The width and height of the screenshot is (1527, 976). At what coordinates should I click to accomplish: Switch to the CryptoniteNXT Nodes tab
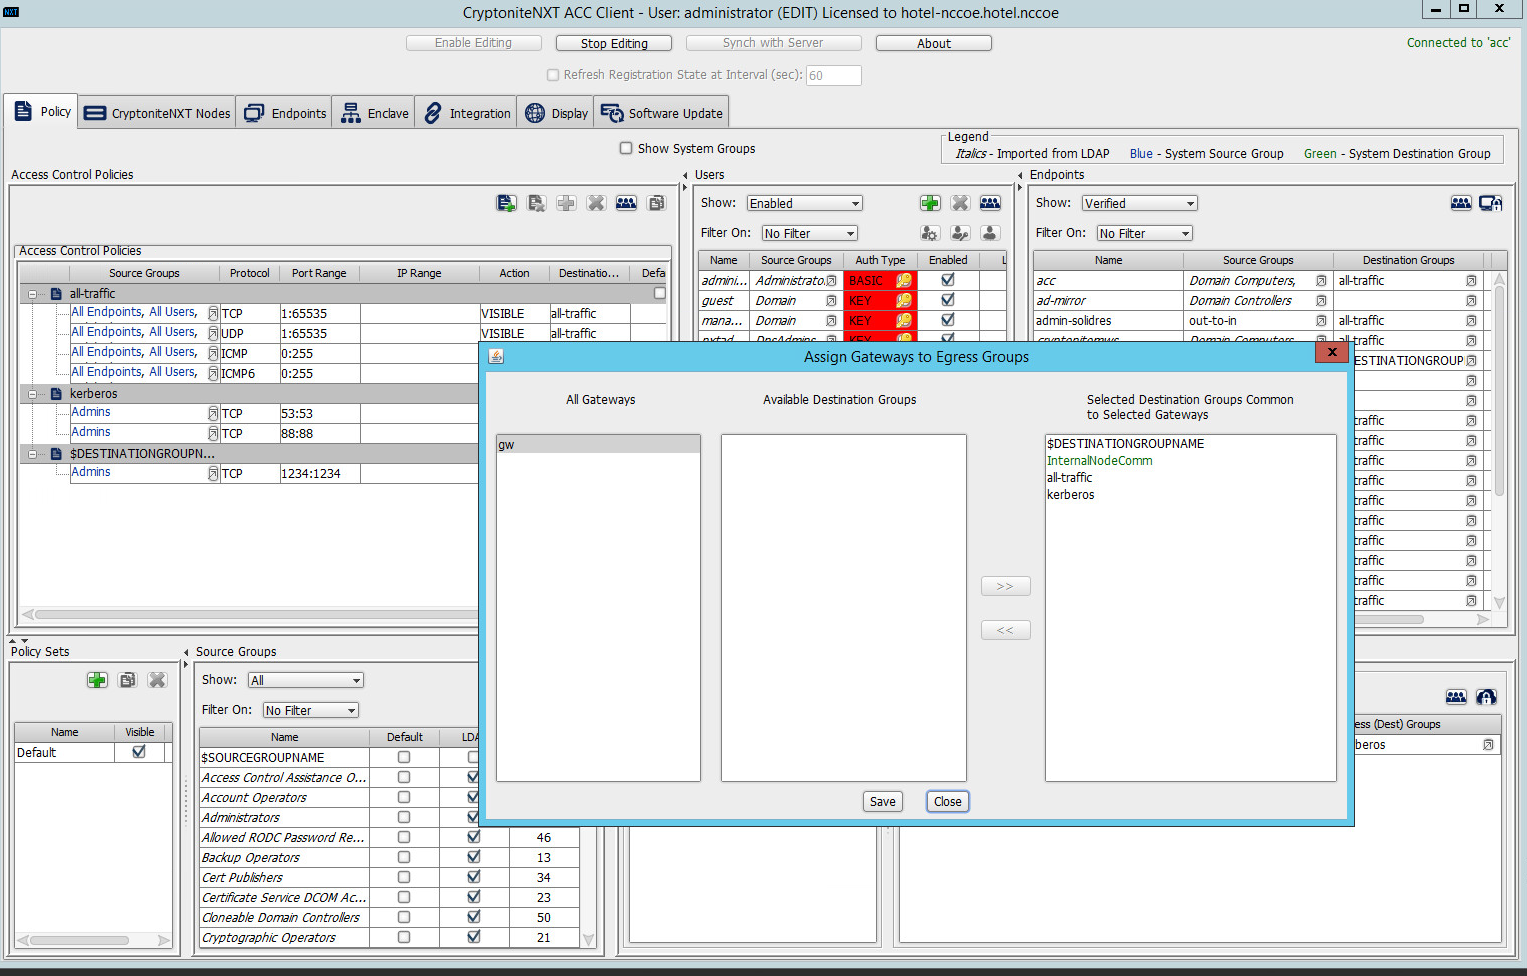click(x=158, y=113)
